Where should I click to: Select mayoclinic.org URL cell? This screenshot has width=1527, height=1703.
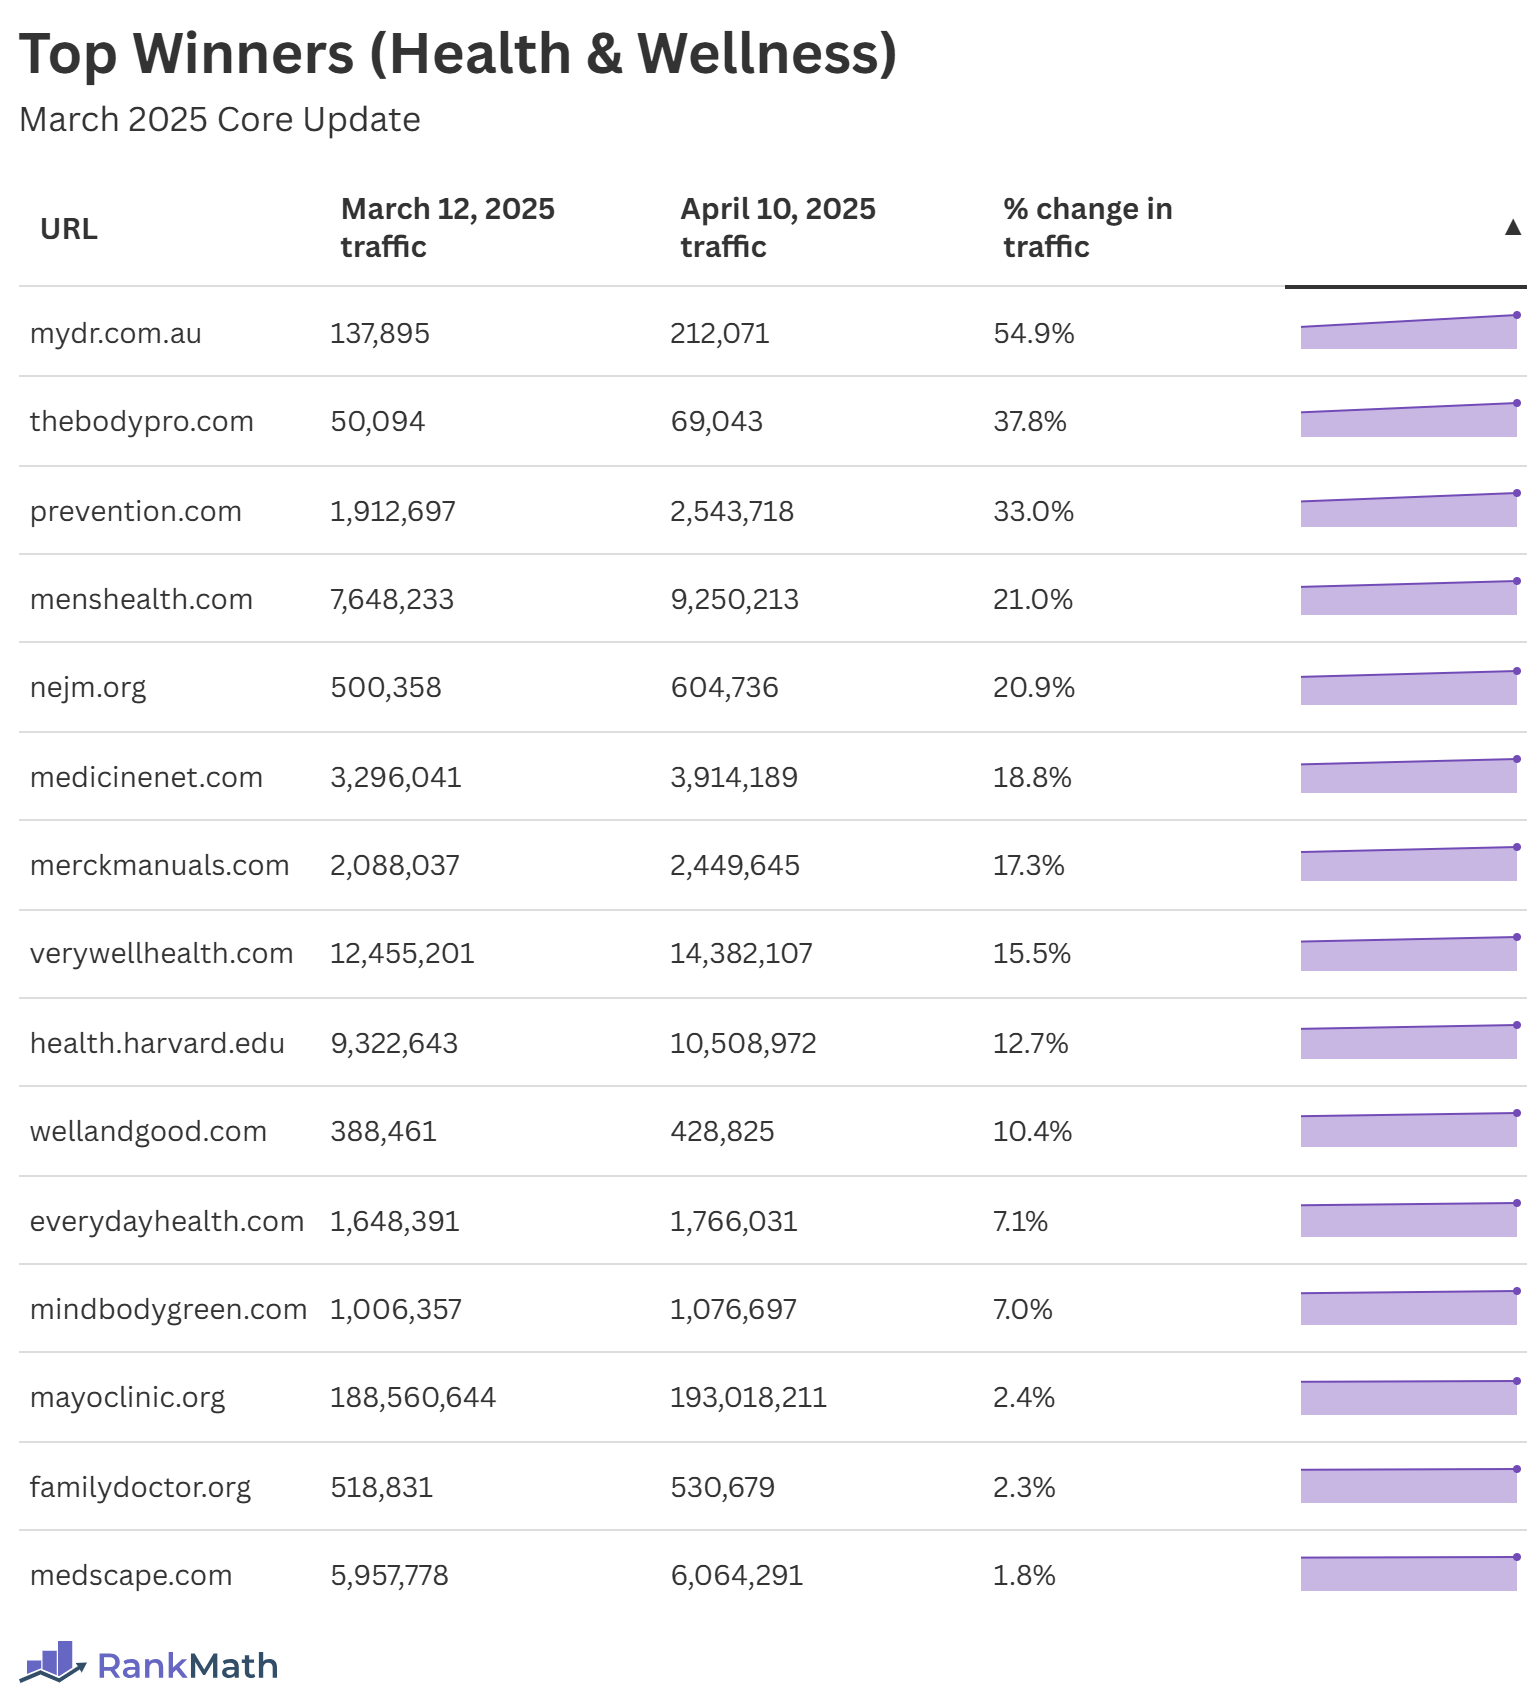pos(128,1397)
